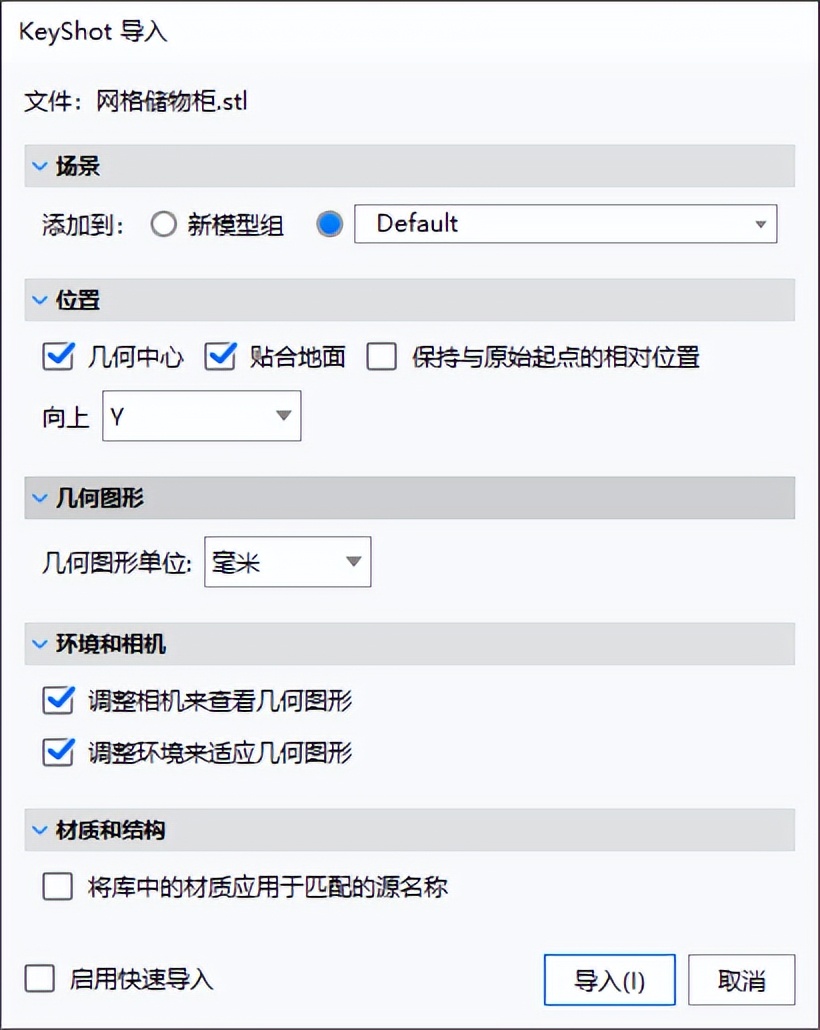Disable 调整环境来适应几何图形 option
This screenshot has height=1030, width=820.
coord(57,753)
